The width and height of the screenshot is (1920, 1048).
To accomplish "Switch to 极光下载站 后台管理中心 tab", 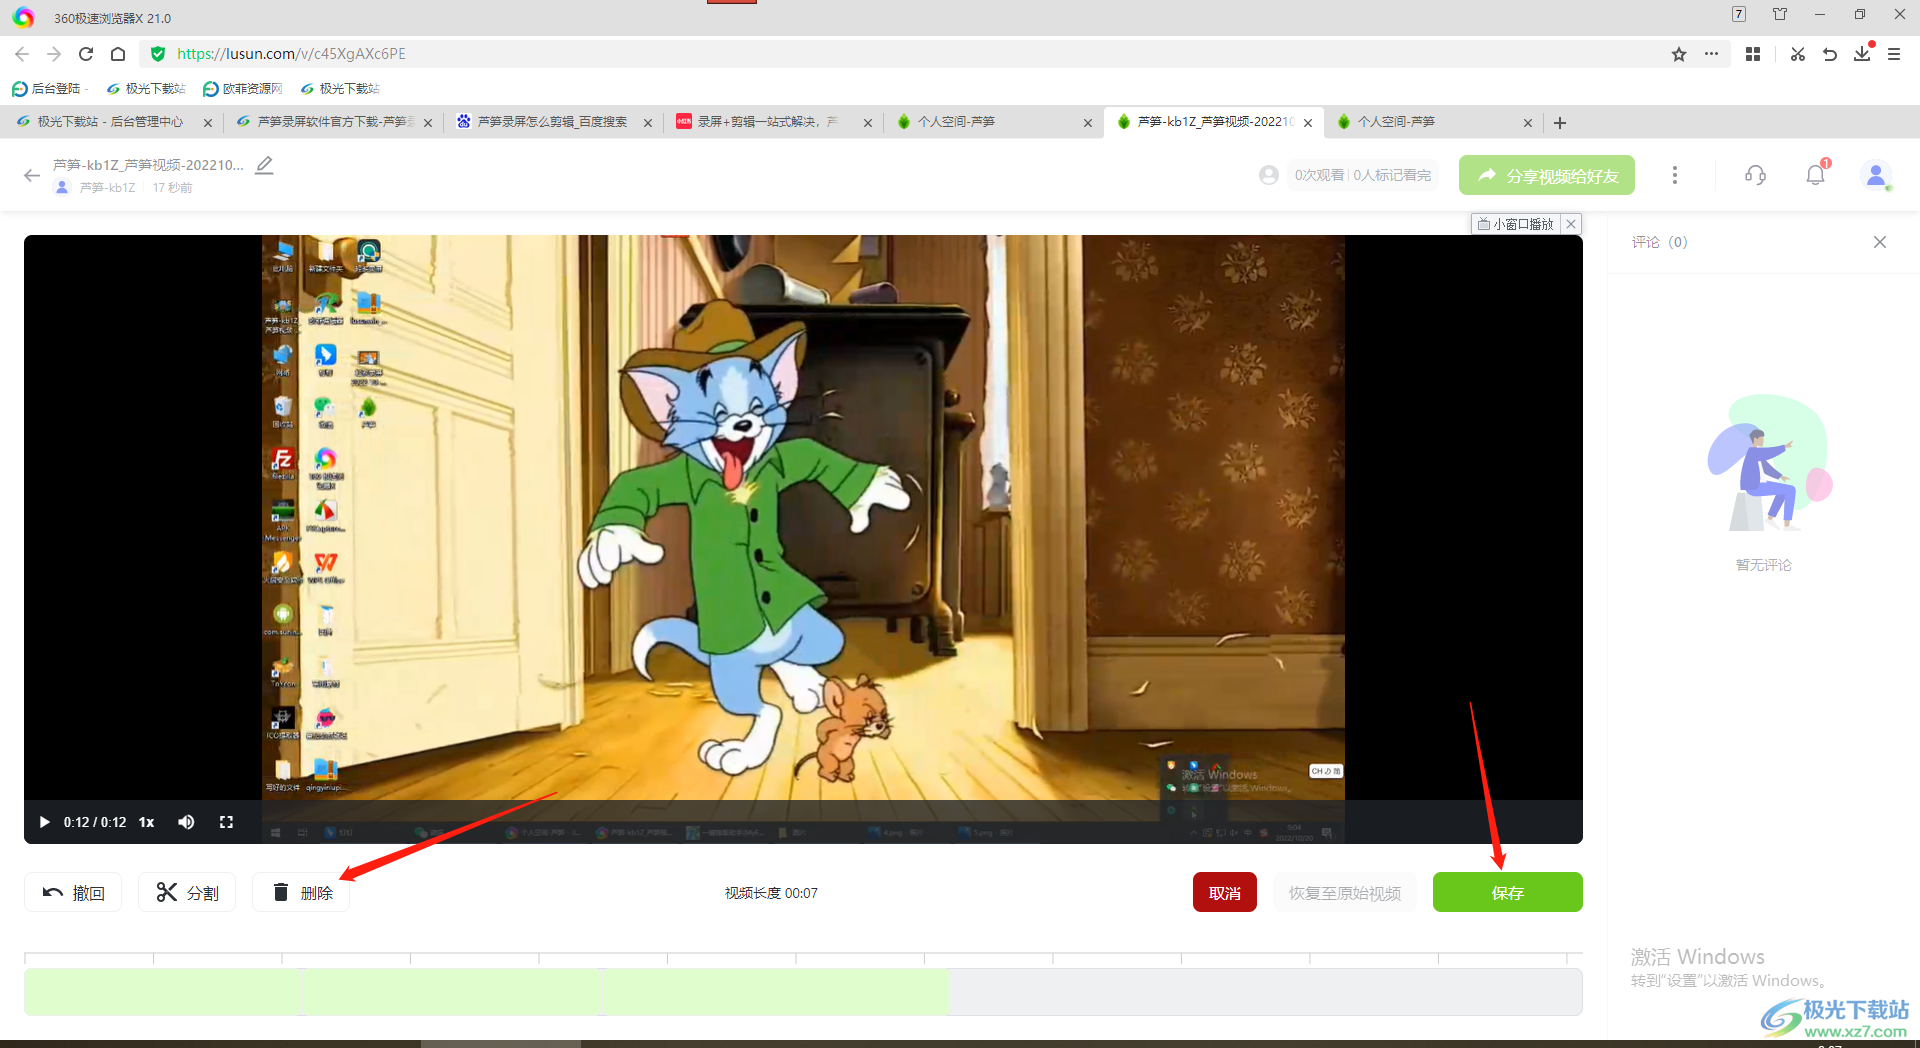I will pyautogui.click(x=110, y=122).
